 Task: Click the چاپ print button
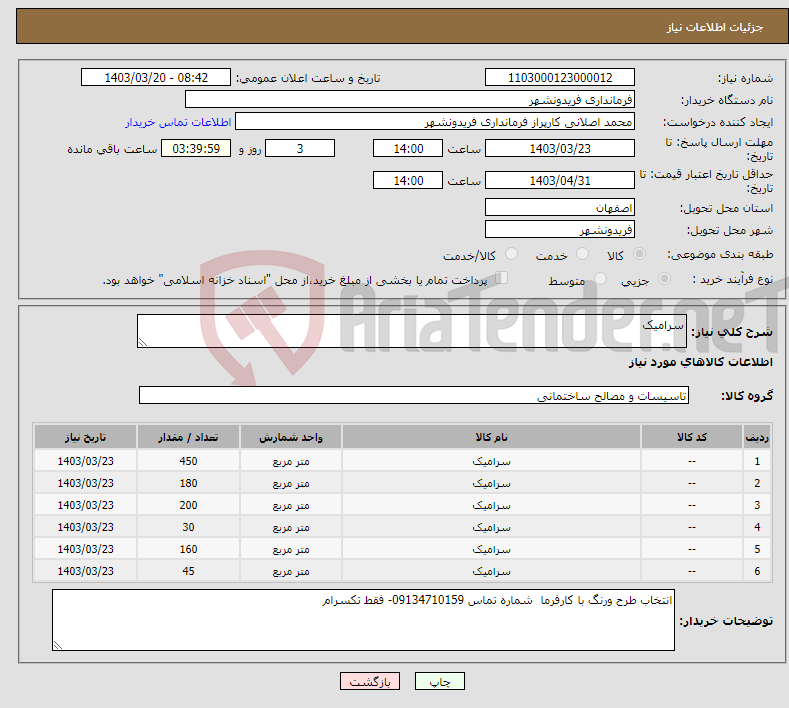(x=439, y=681)
